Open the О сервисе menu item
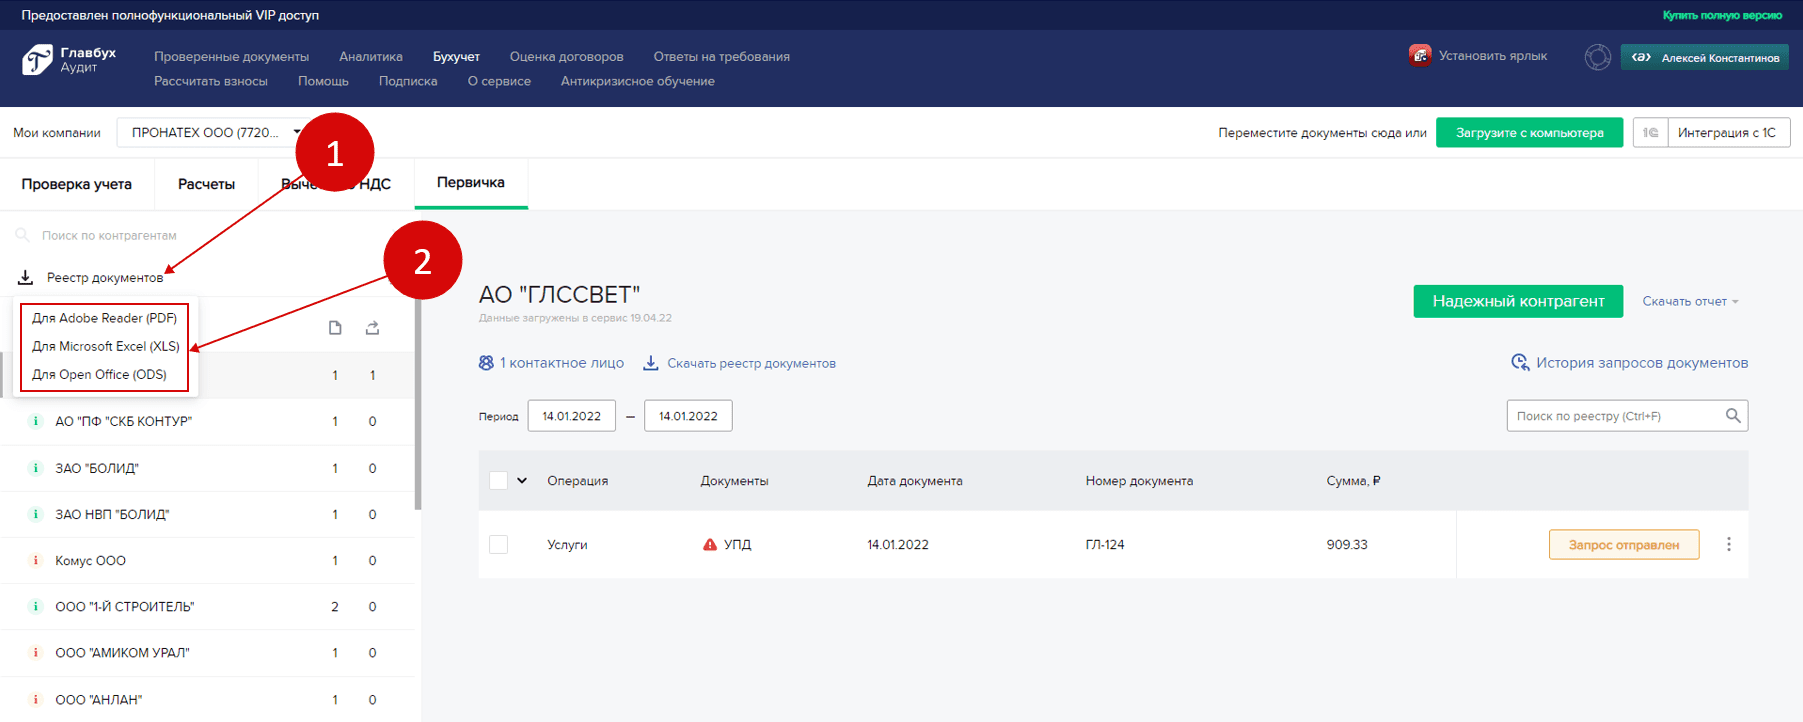This screenshot has height=722, width=1803. [499, 81]
